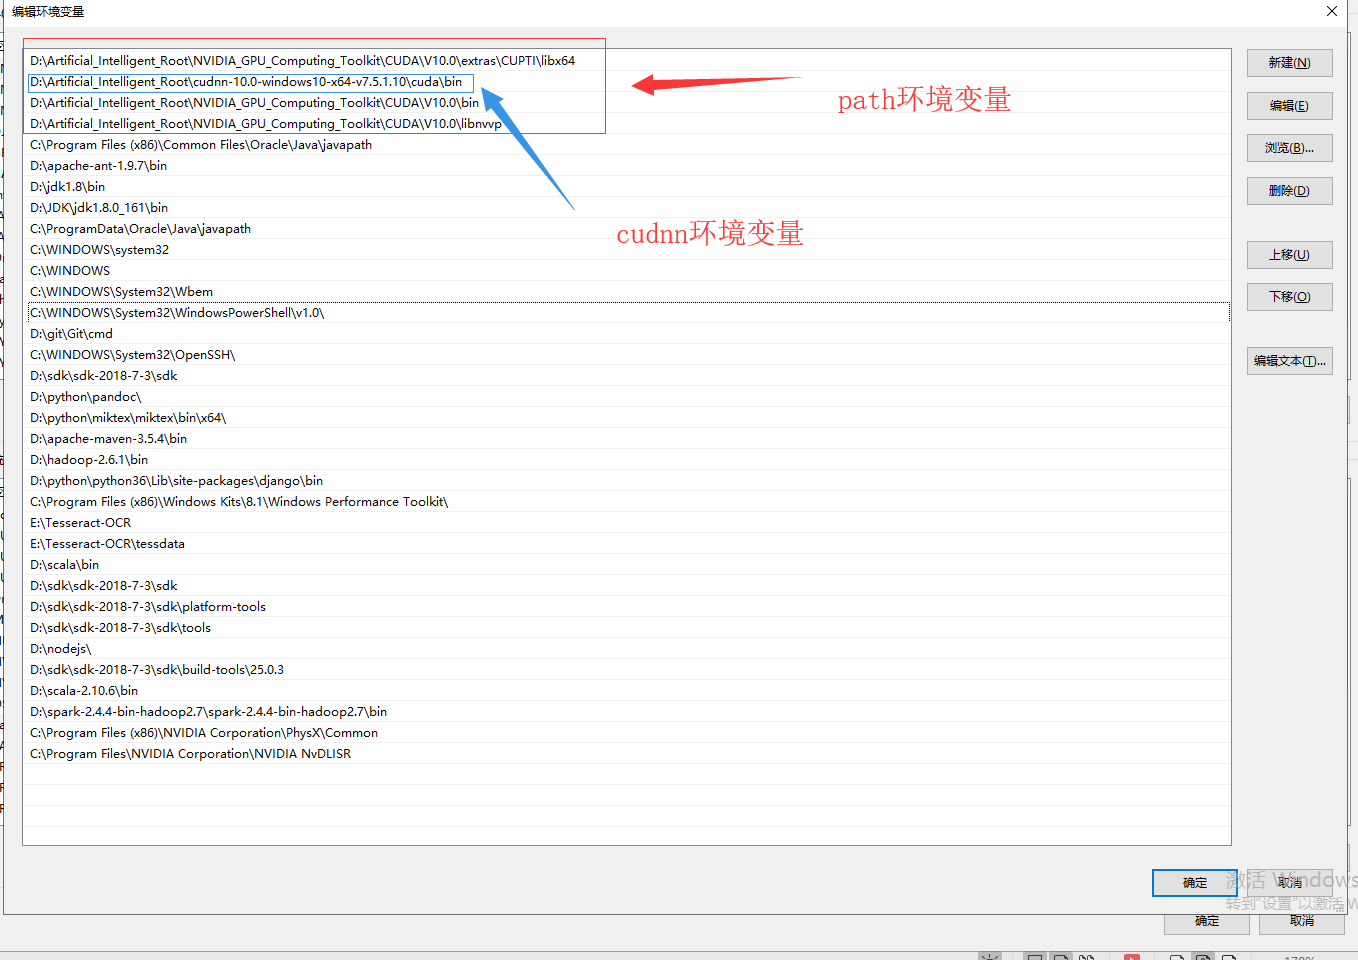Select the D:\apache-ant-1.9.7\bin entry
Viewport: 1358px width, 960px height.
[627, 166]
